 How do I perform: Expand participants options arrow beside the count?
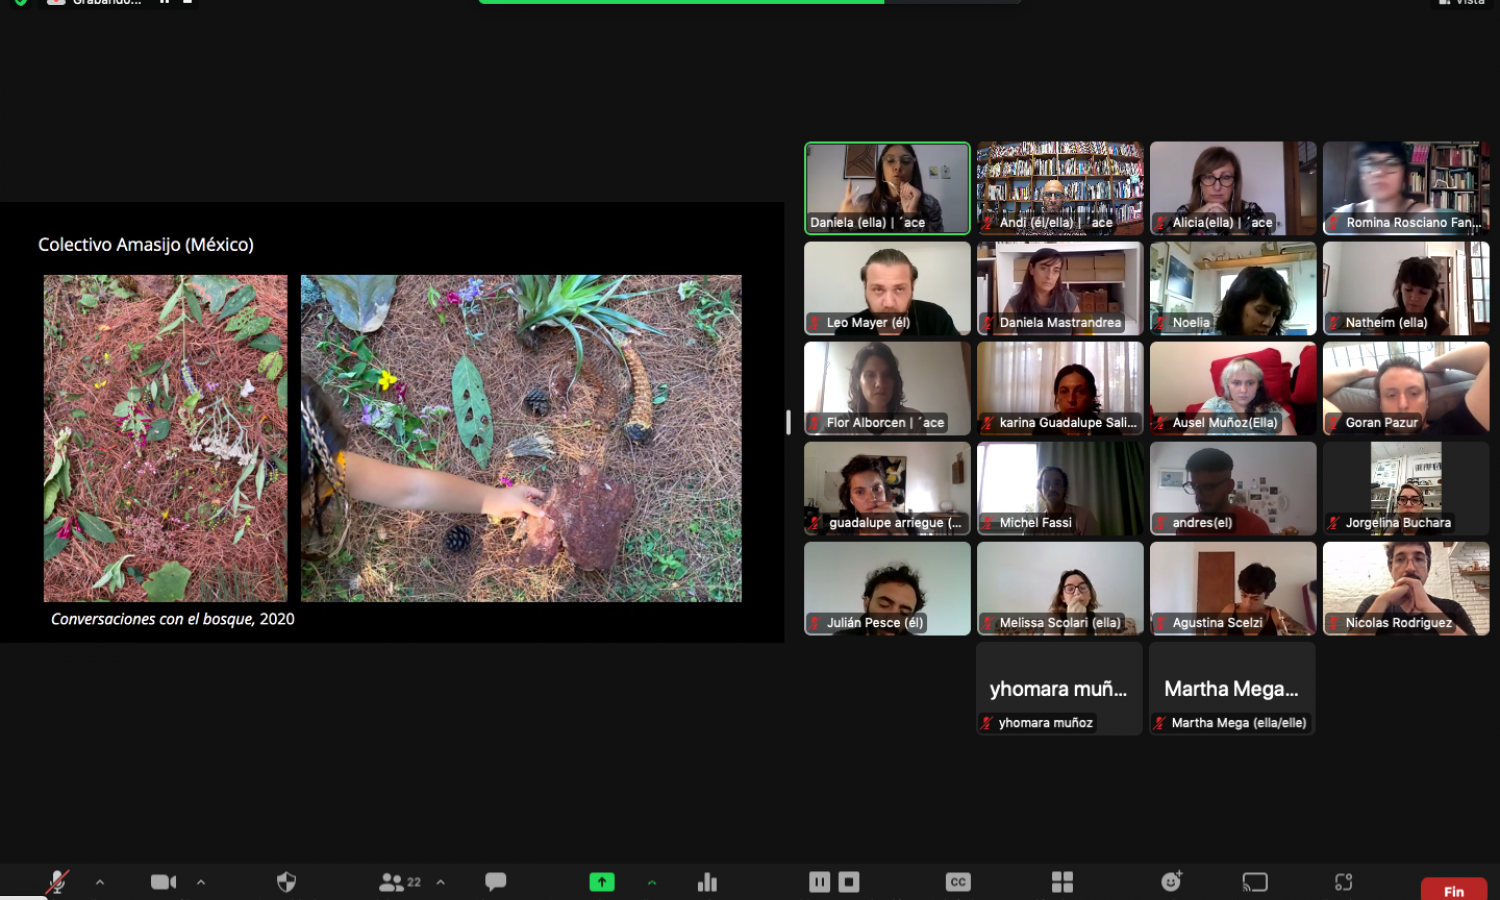pyautogui.click(x=441, y=882)
